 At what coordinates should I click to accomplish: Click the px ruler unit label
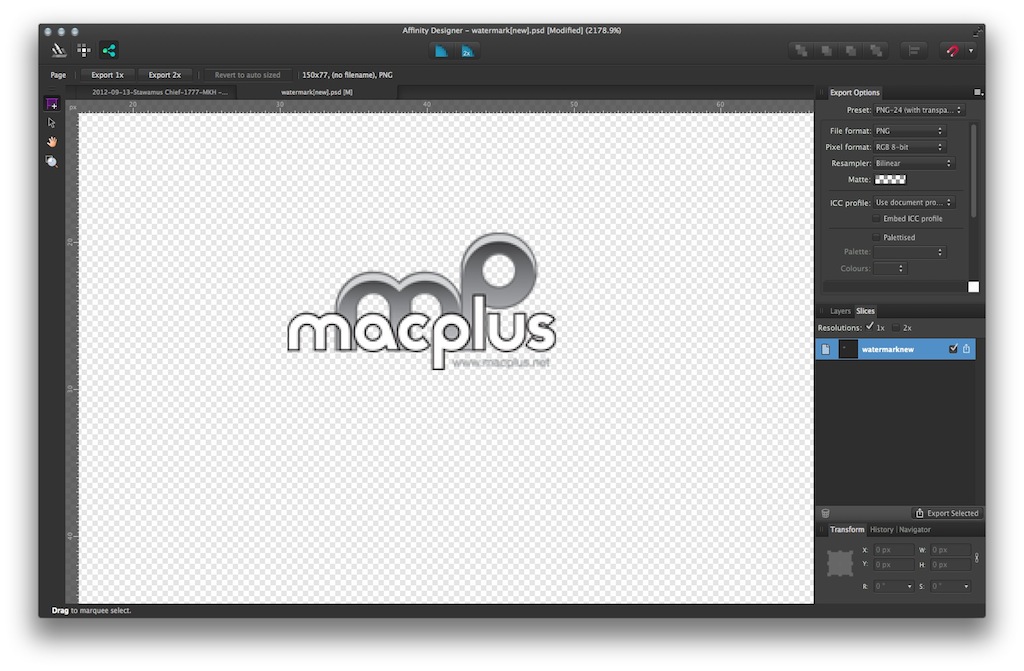72,107
